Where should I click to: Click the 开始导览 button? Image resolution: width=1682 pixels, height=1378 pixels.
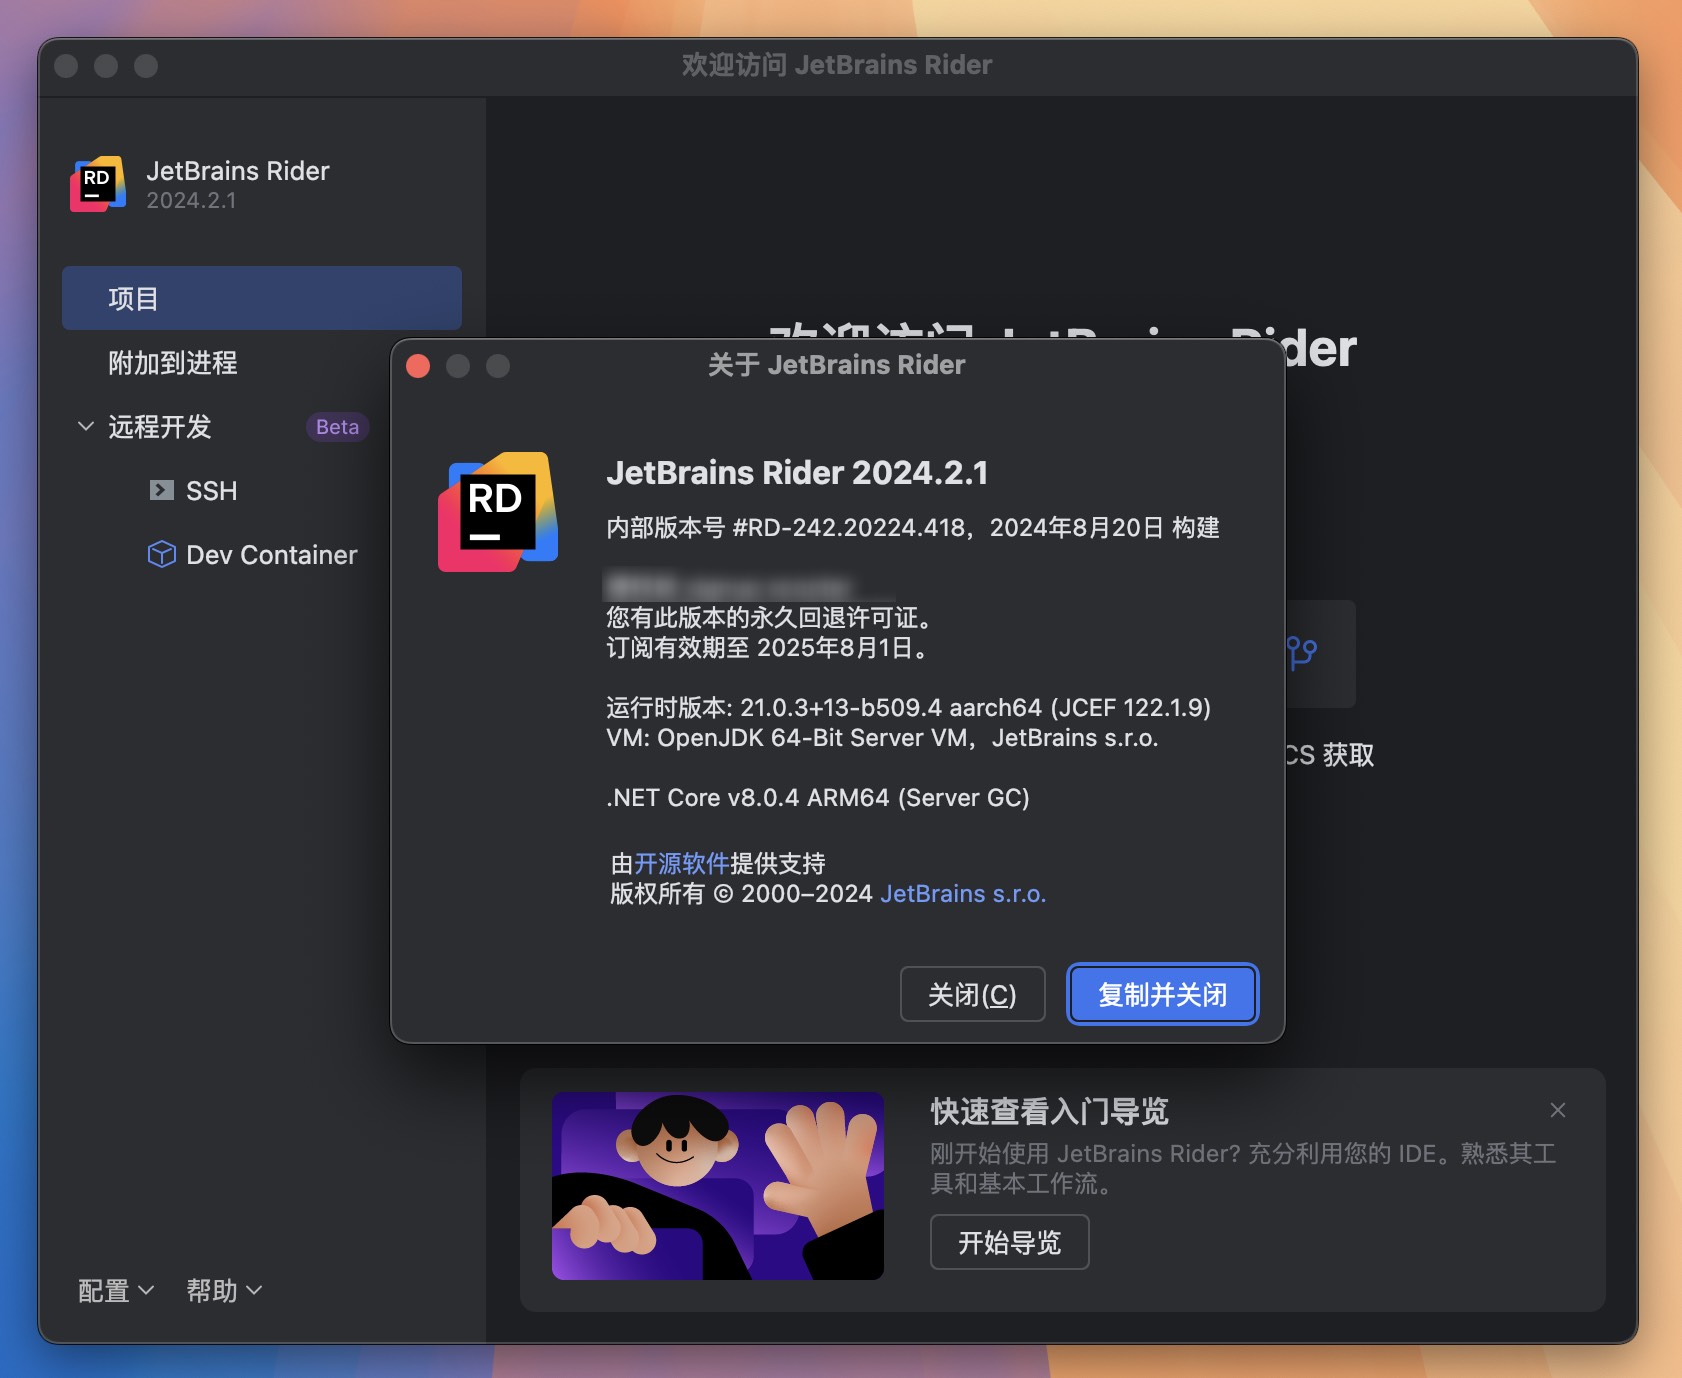[1009, 1242]
